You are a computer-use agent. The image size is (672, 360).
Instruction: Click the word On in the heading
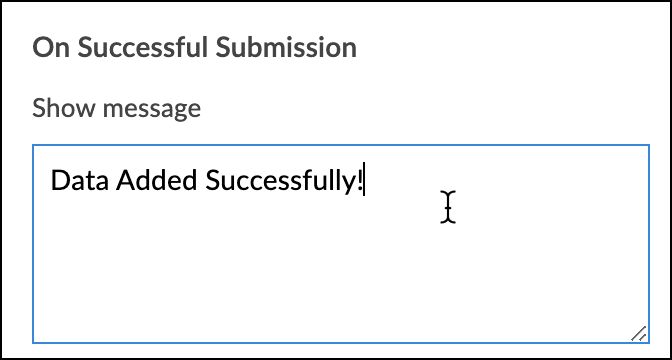coord(51,48)
